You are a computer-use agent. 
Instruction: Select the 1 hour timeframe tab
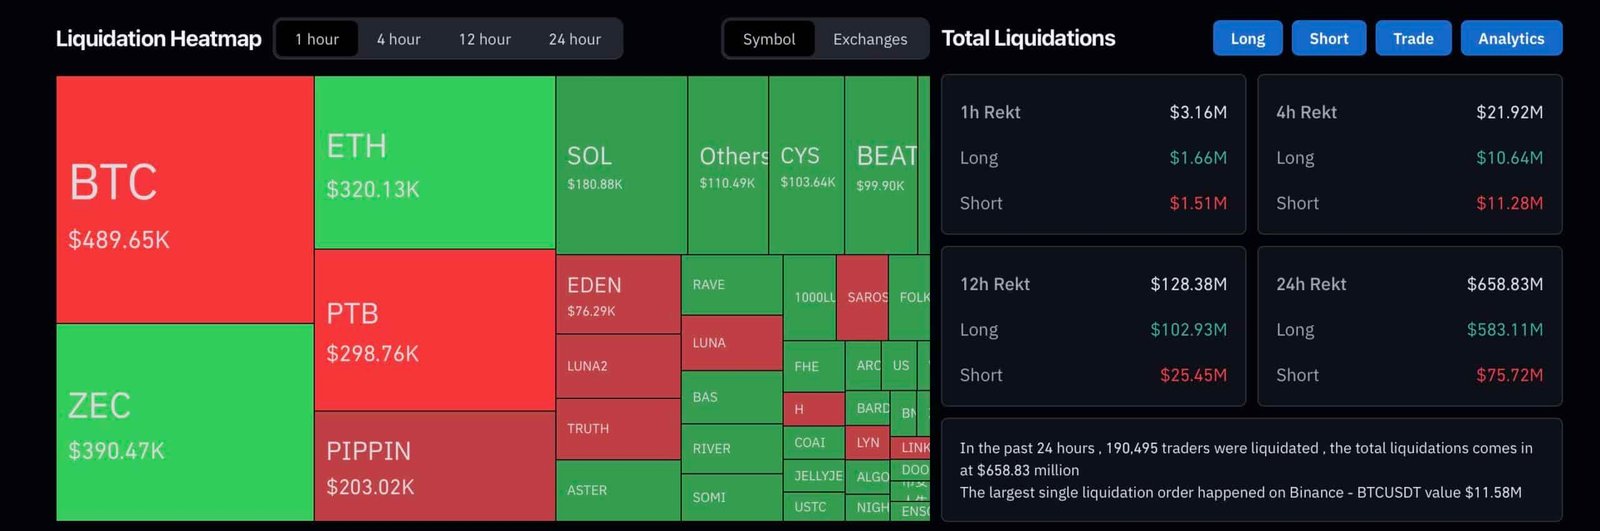[317, 39]
